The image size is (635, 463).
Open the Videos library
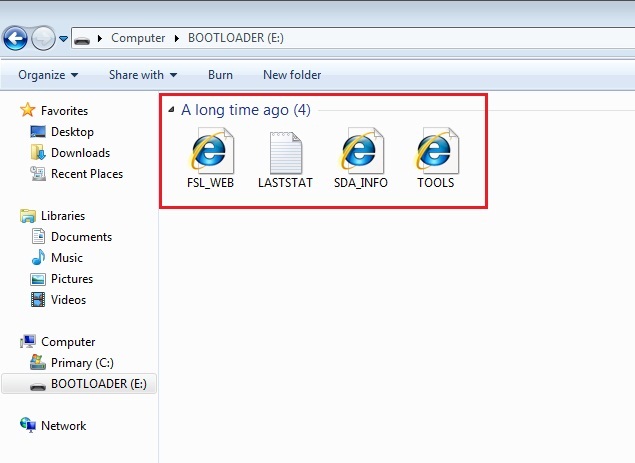[68, 300]
